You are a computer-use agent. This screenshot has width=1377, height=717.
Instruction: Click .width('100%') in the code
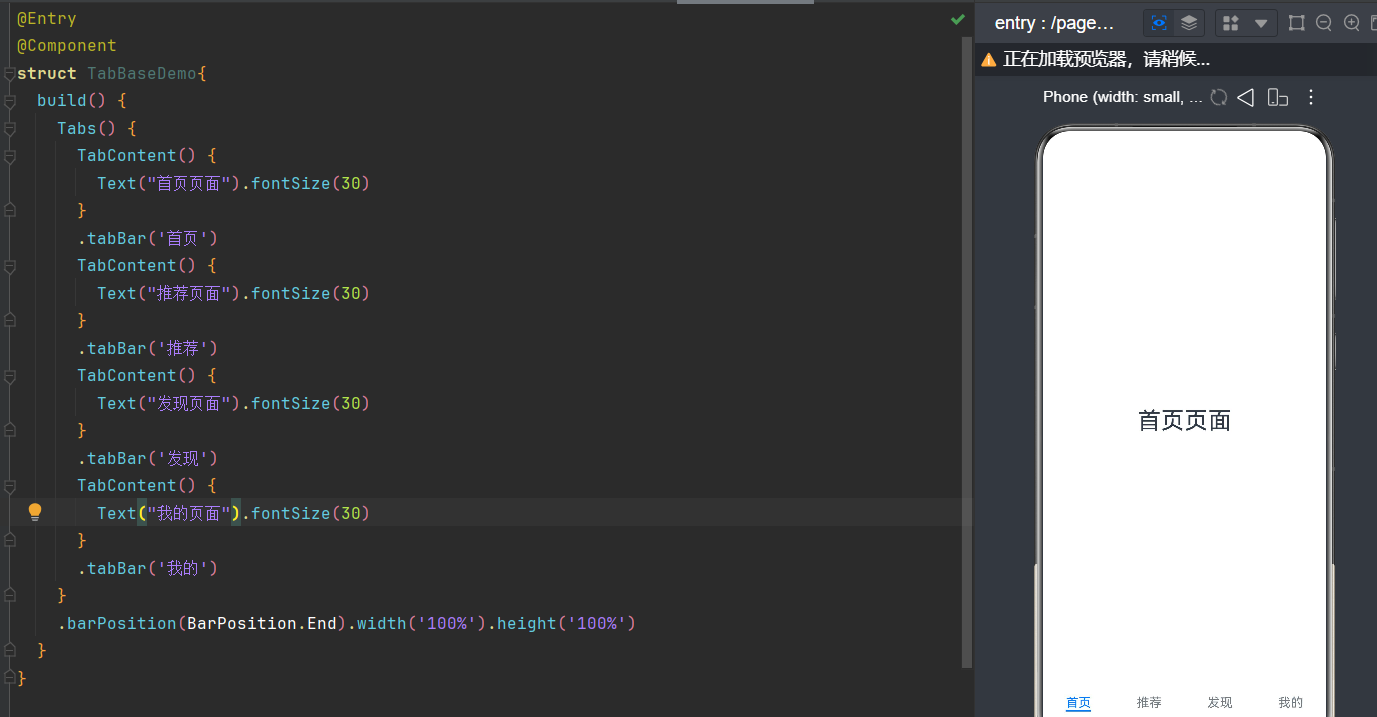pos(417,623)
